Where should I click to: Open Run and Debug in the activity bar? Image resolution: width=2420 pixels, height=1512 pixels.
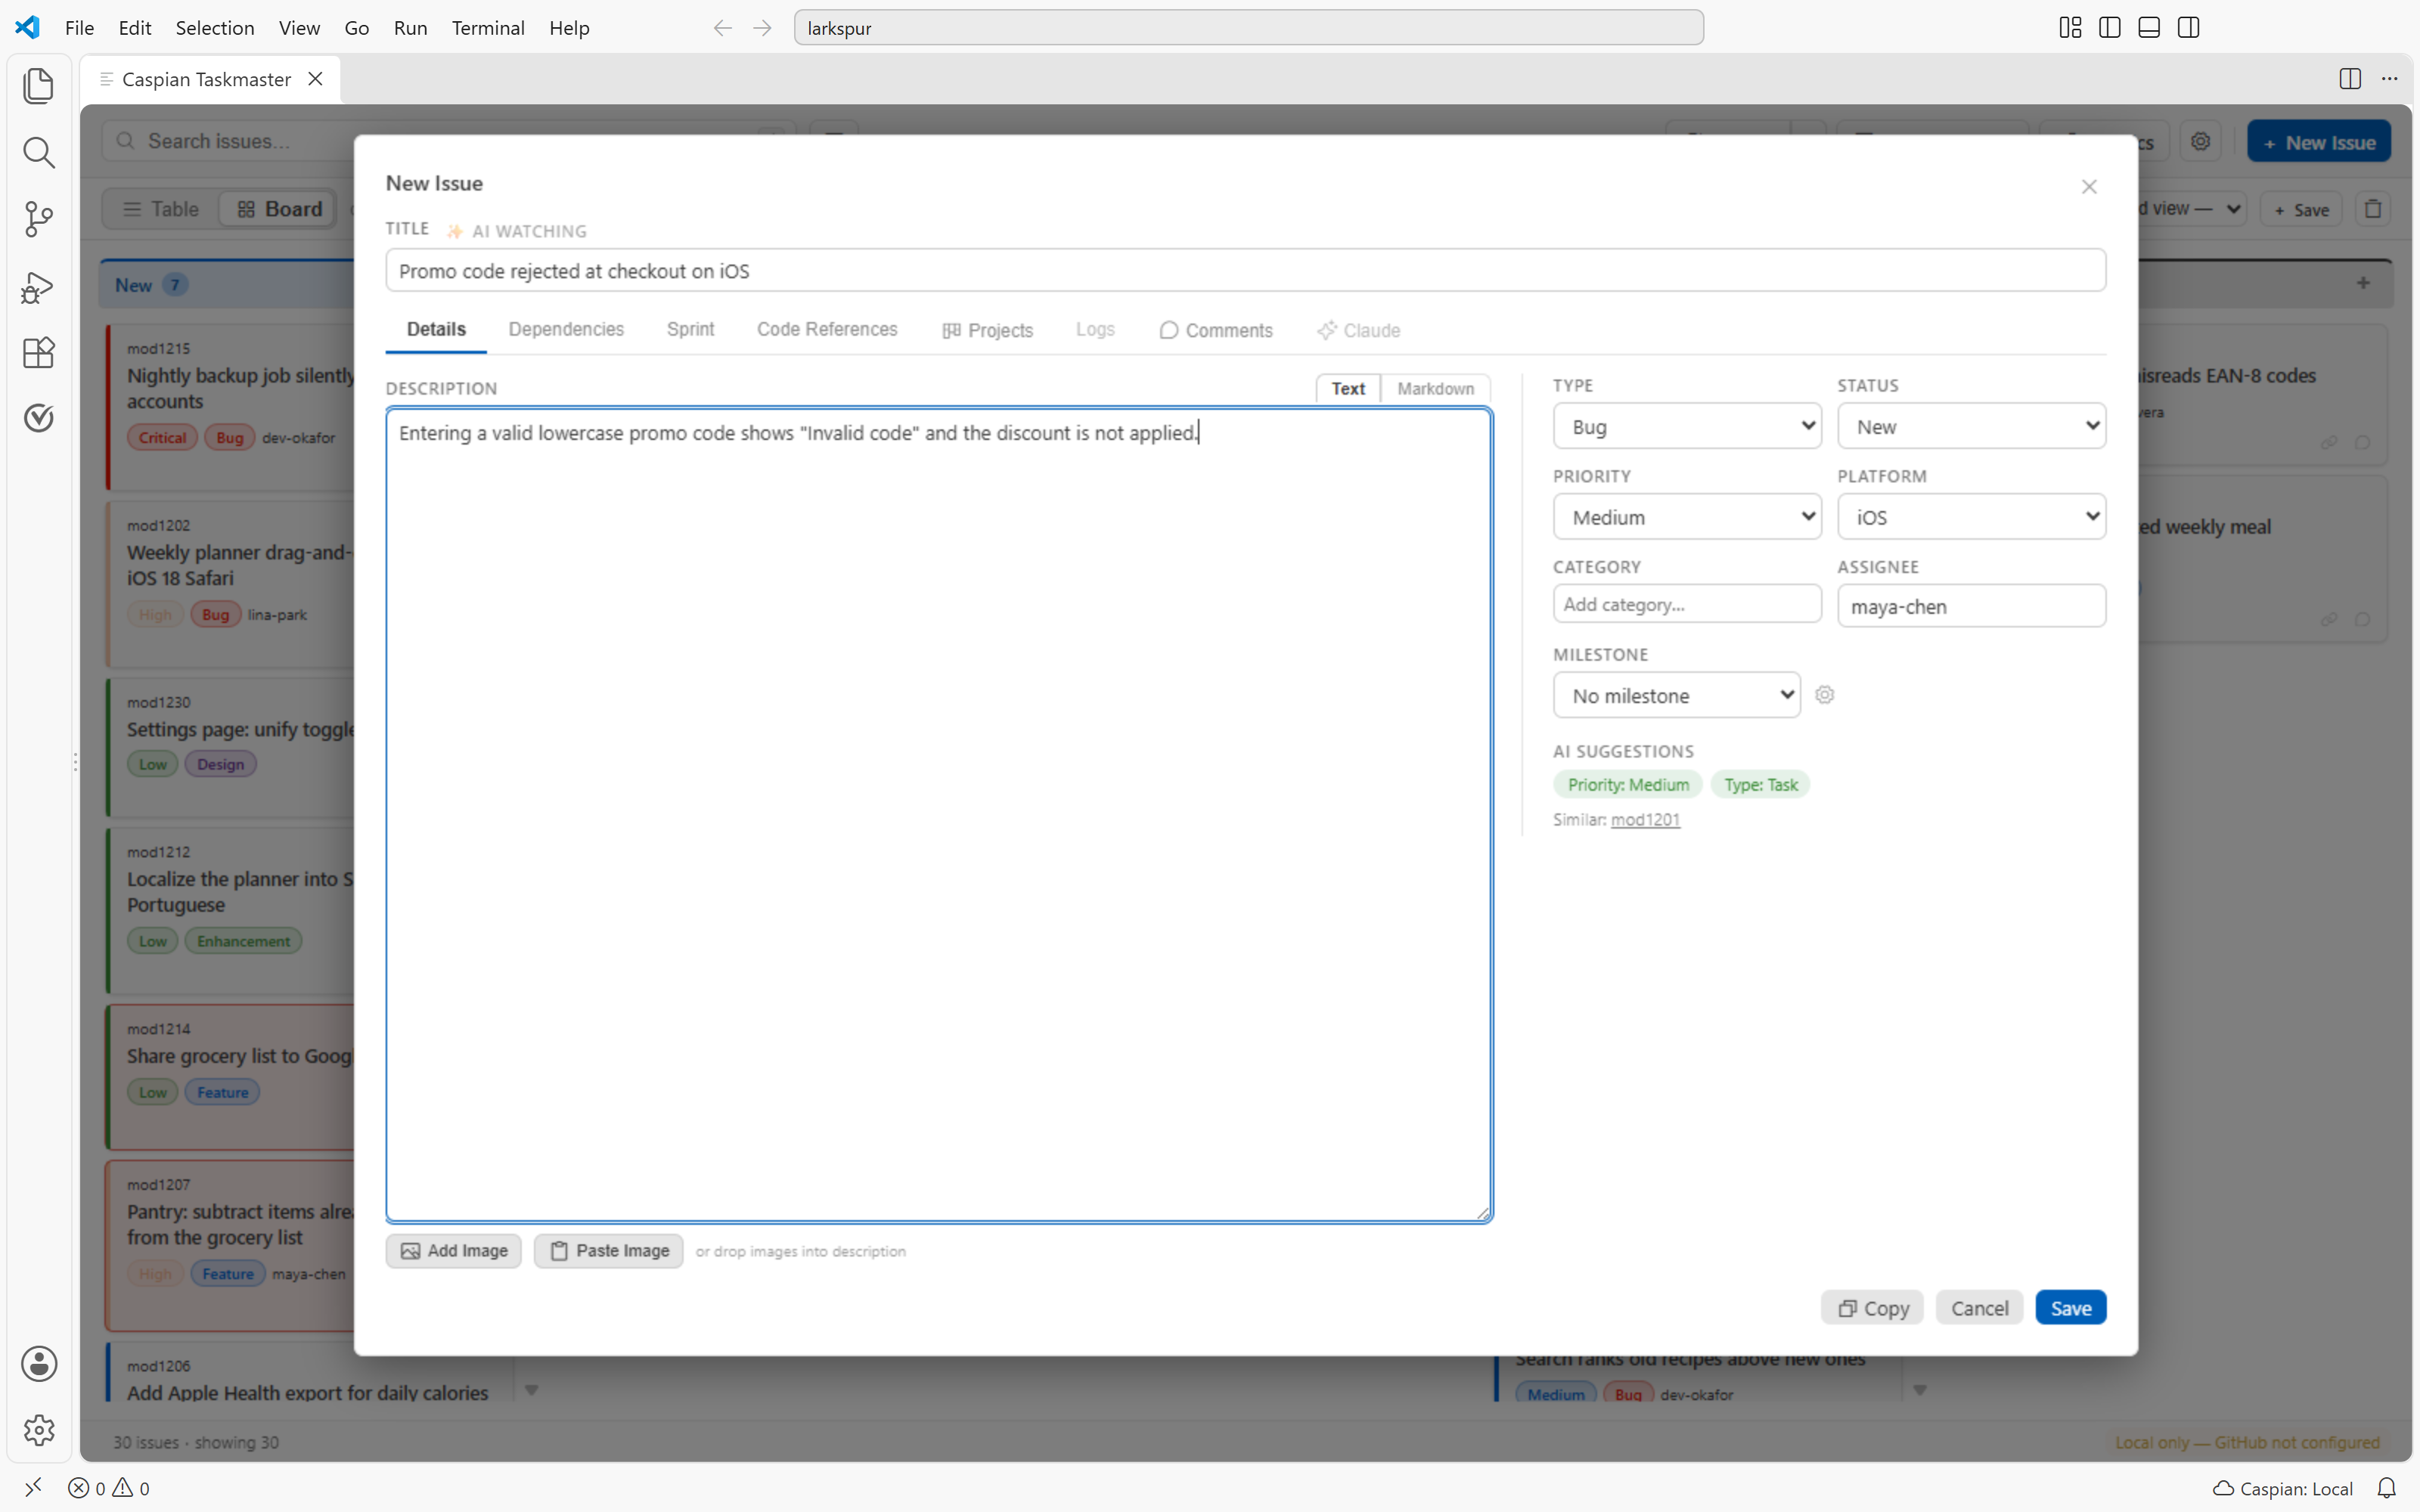(x=38, y=287)
